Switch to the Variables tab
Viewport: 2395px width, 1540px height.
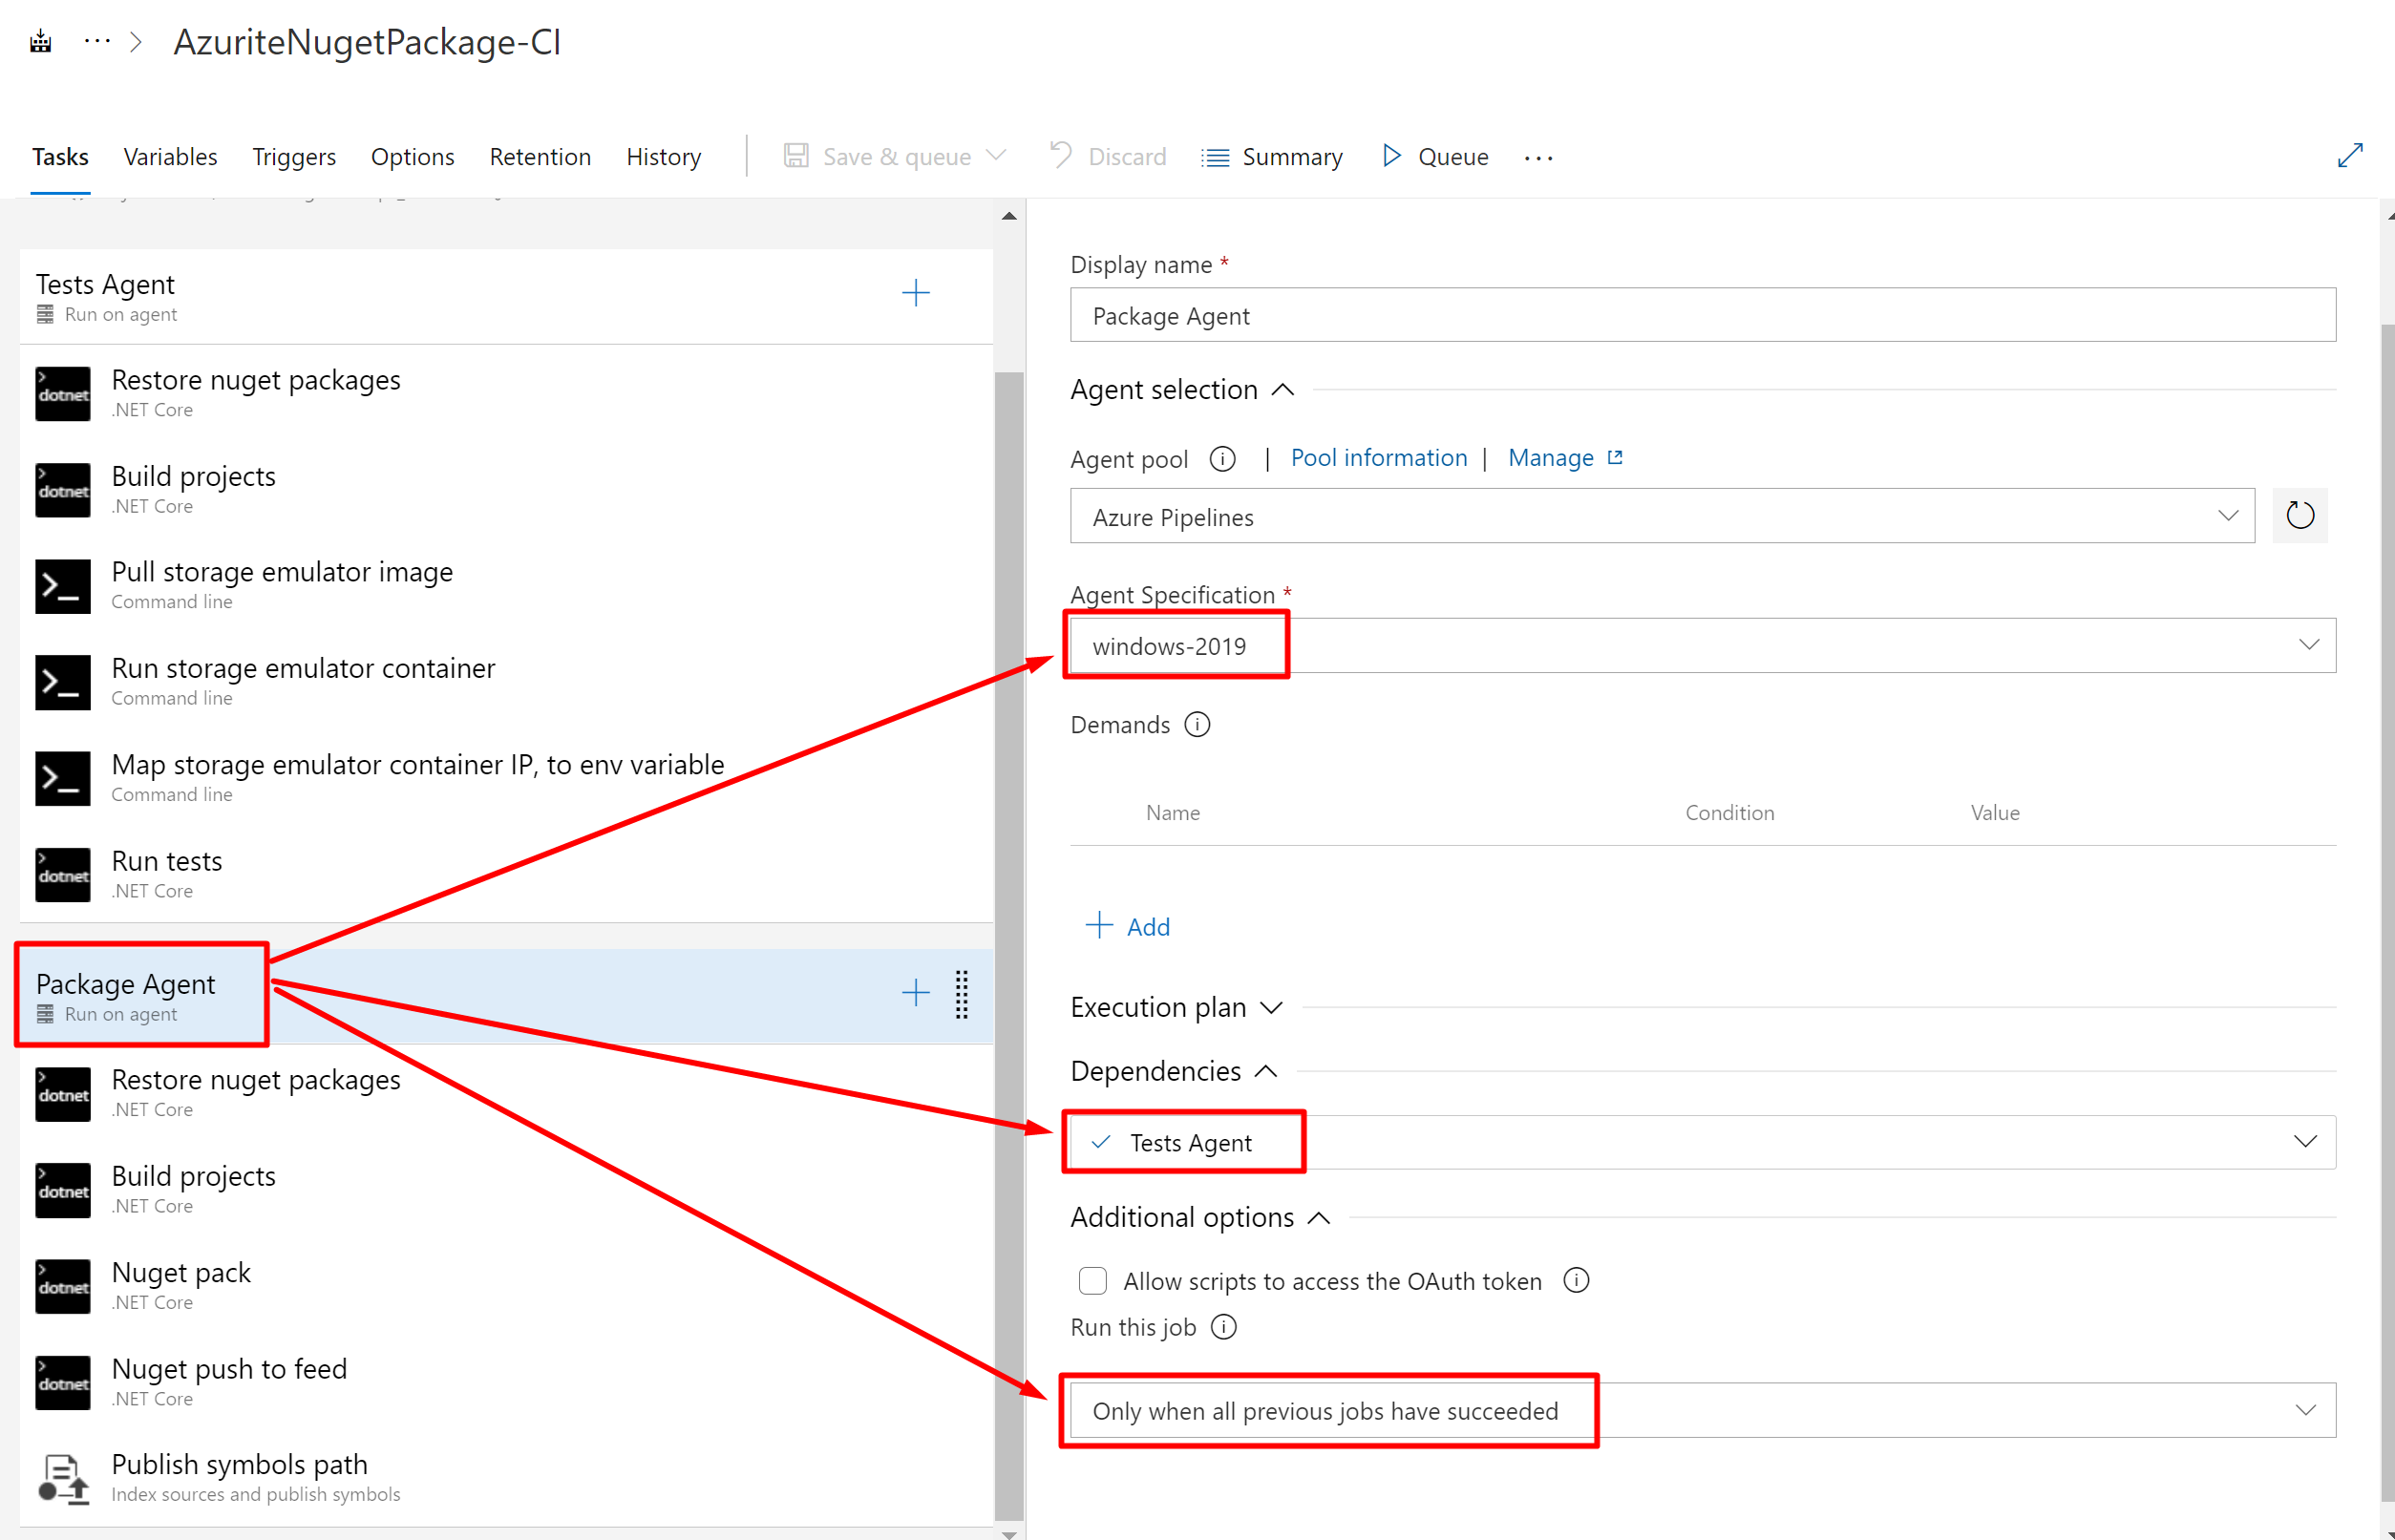coord(170,157)
